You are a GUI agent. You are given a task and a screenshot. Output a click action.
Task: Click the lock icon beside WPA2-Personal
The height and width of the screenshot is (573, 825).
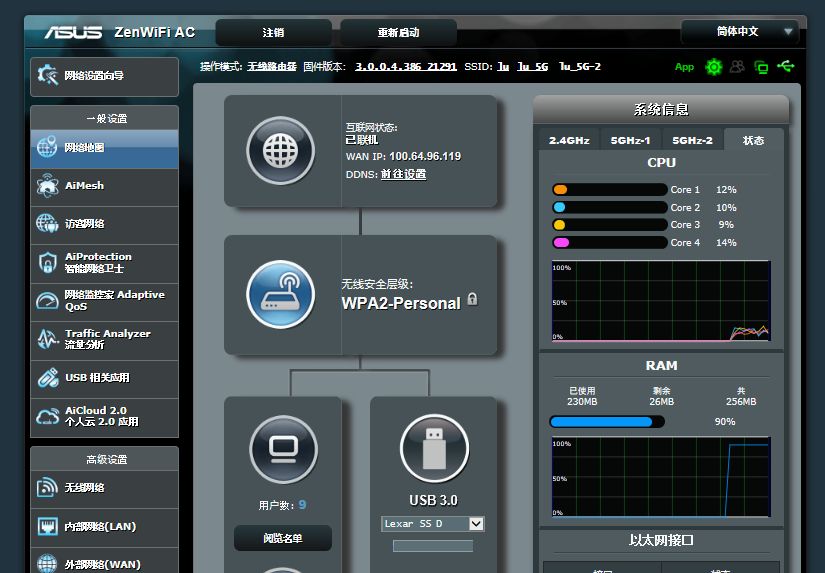coord(472,299)
